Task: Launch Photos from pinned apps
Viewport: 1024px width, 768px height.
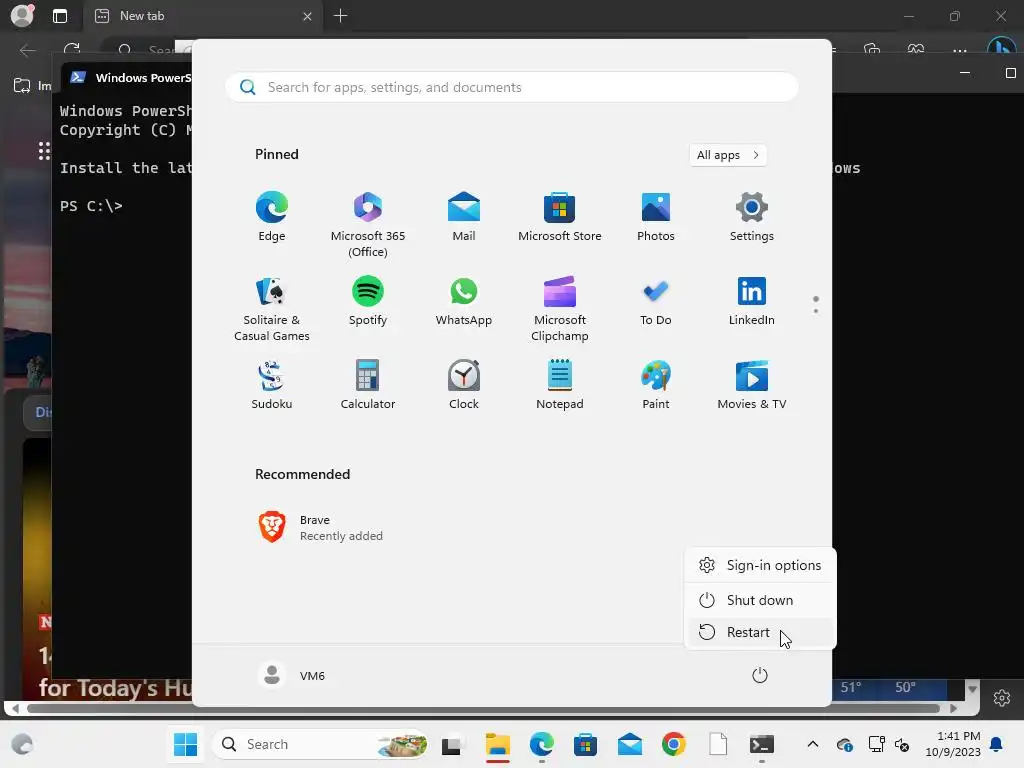Action: (656, 217)
